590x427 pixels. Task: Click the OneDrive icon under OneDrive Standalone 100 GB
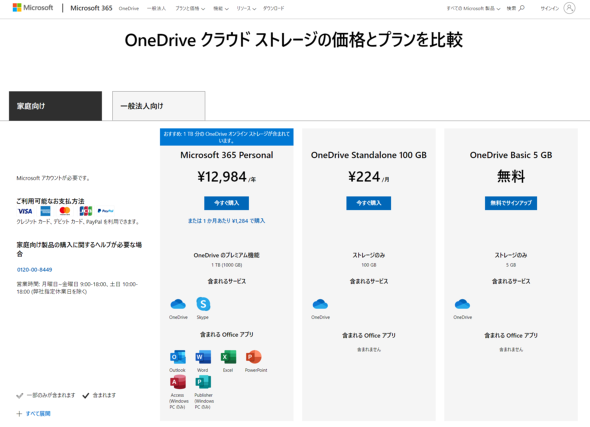pyautogui.click(x=320, y=304)
